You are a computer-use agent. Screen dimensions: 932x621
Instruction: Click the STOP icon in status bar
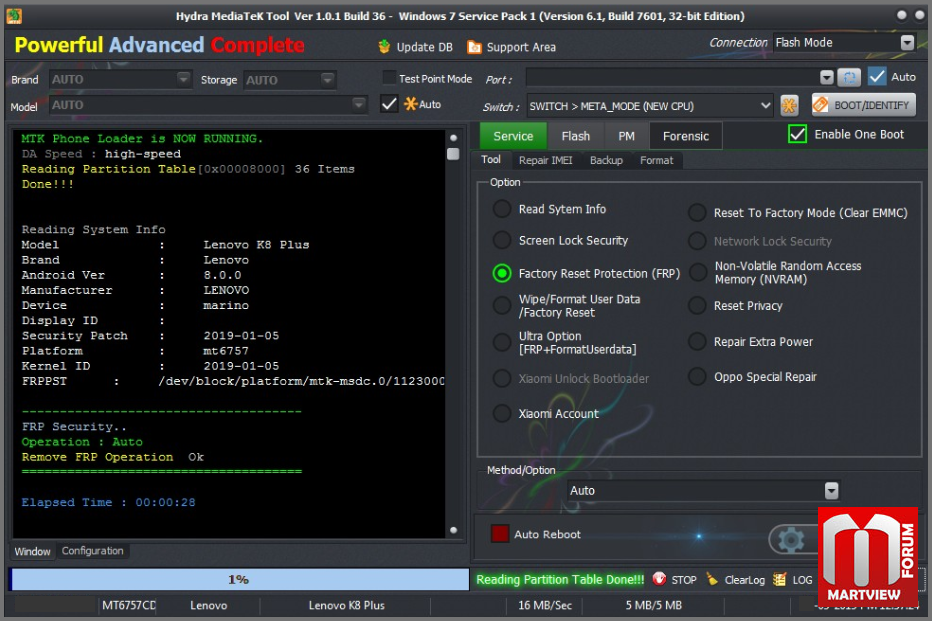(x=659, y=579)
